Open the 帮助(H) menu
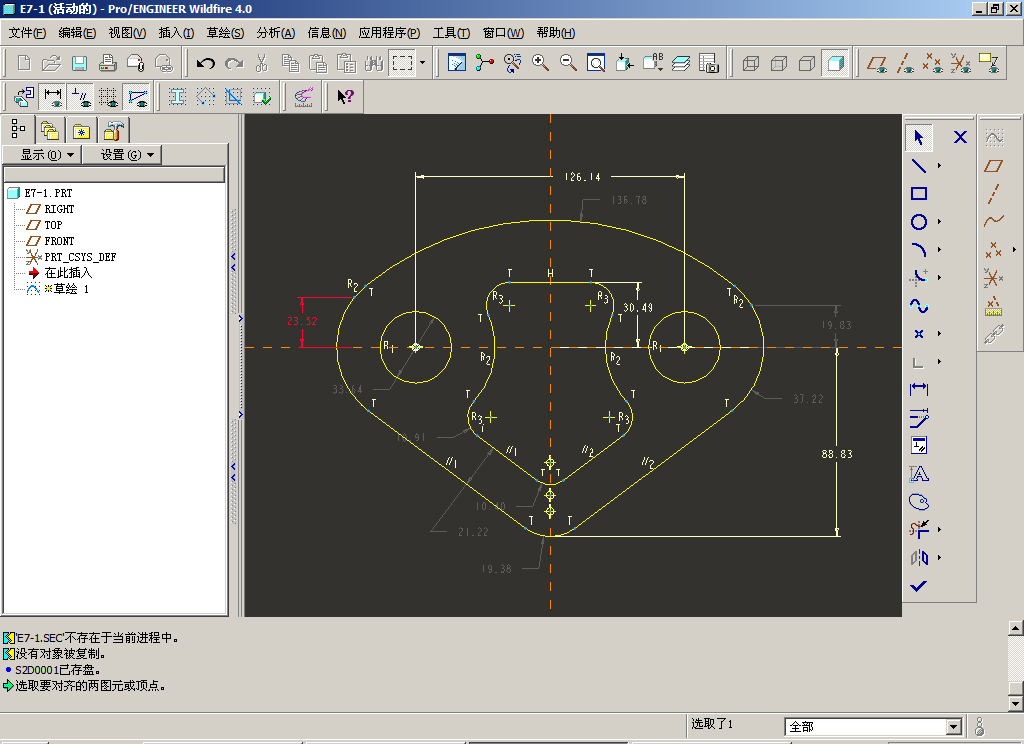Viewport: 1024px width, 744px height. pos(556,33)
